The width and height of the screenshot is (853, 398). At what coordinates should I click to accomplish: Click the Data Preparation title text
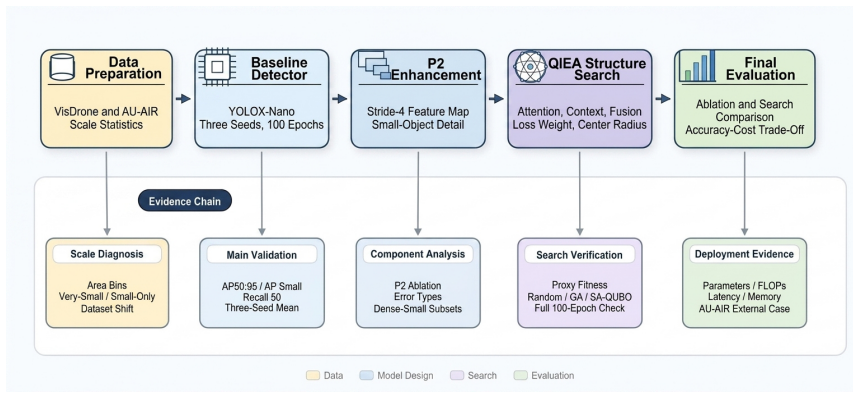[x=123, y=68]
